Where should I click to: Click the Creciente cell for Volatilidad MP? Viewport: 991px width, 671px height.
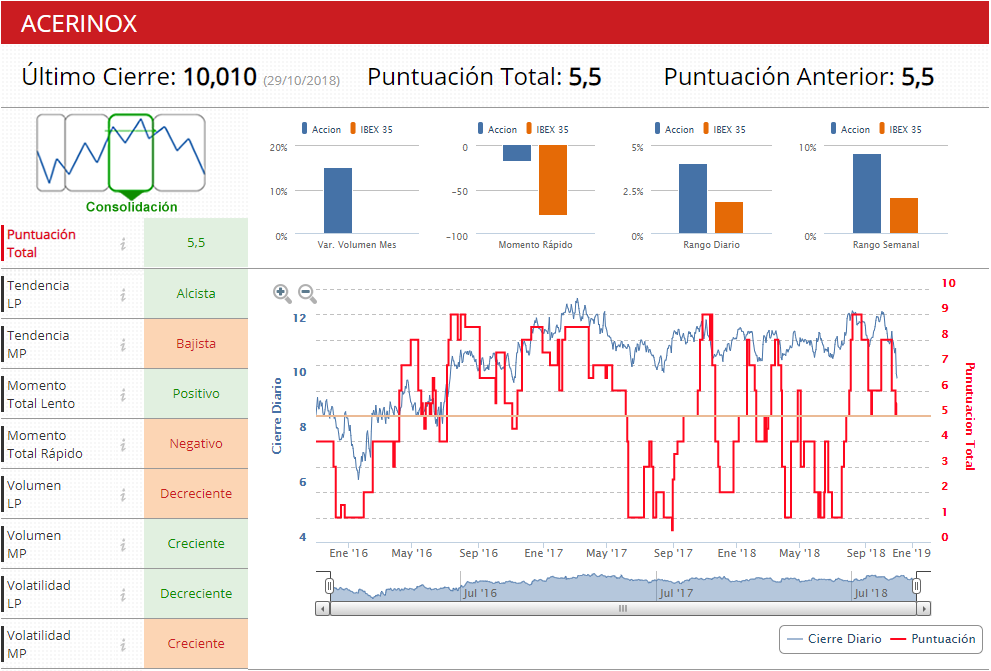point(196,643)
